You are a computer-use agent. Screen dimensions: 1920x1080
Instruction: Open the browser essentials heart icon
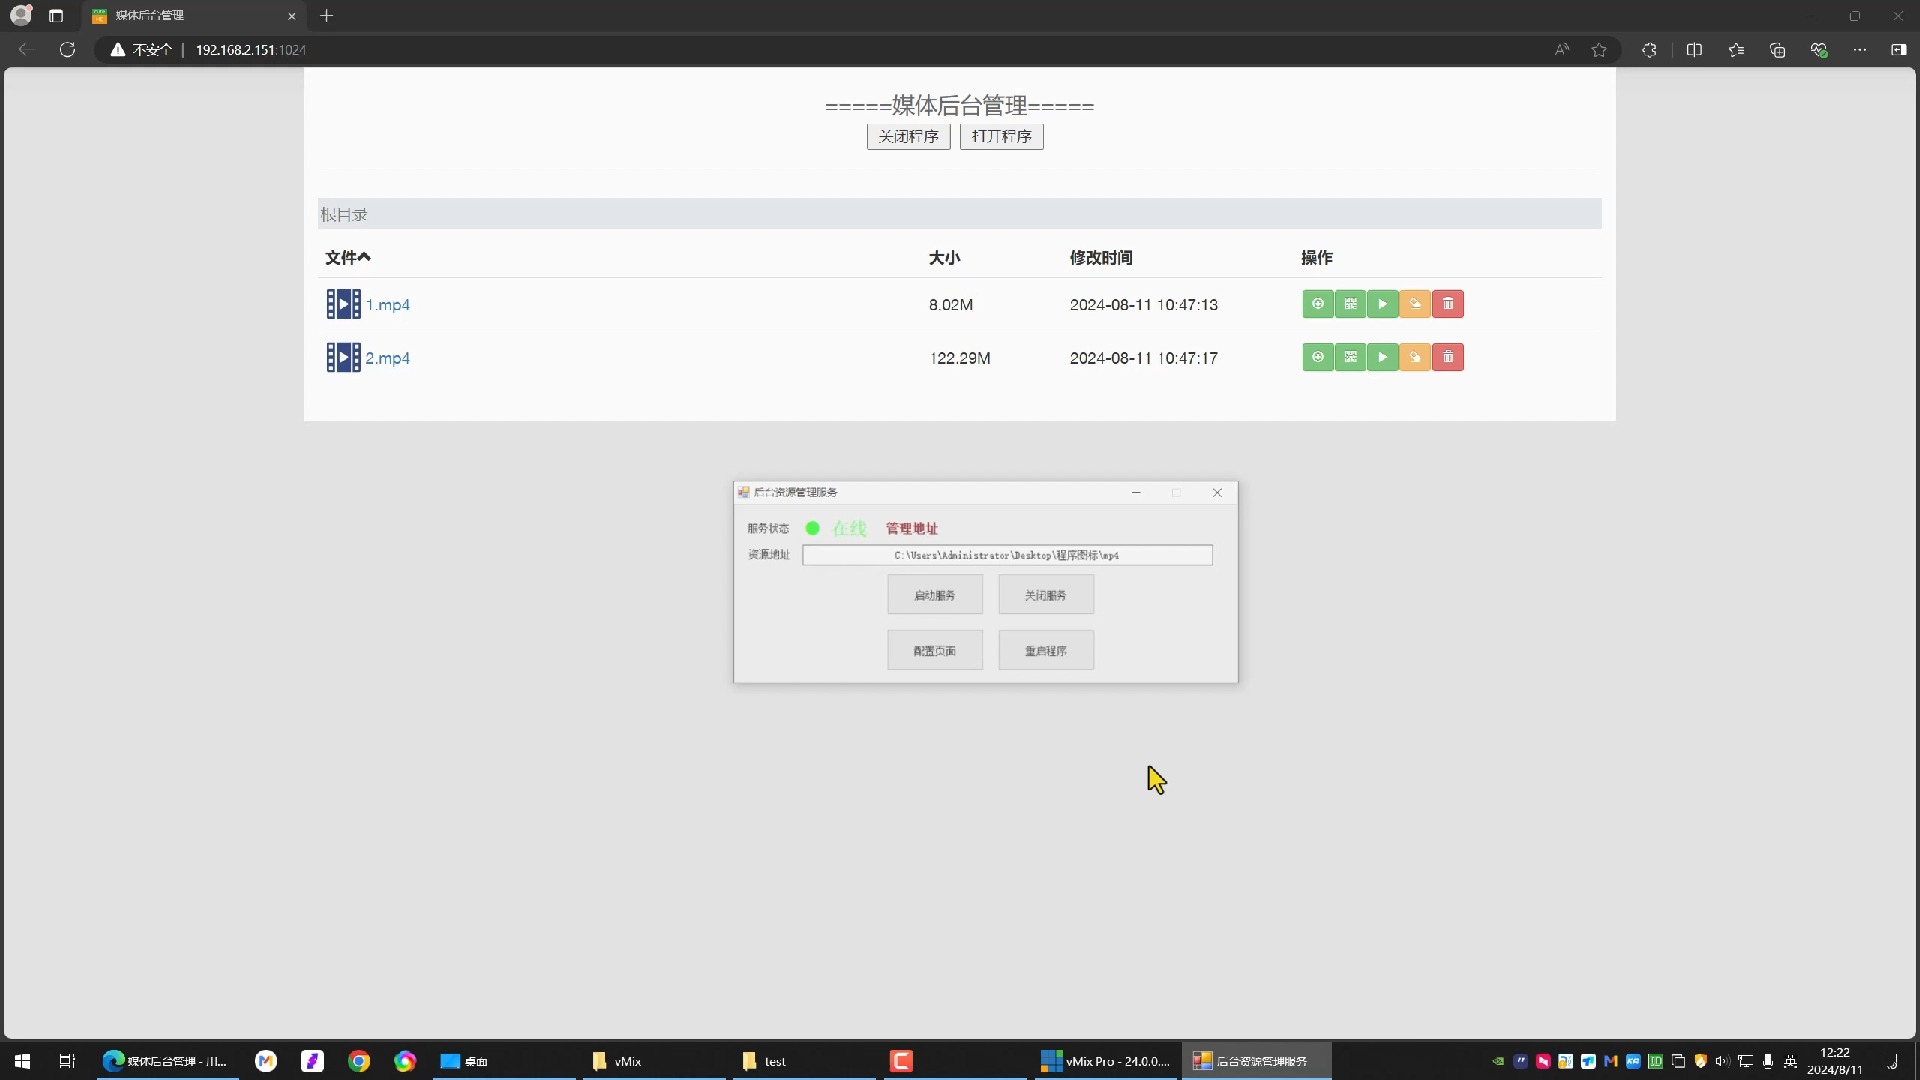tap(1819, 50)
